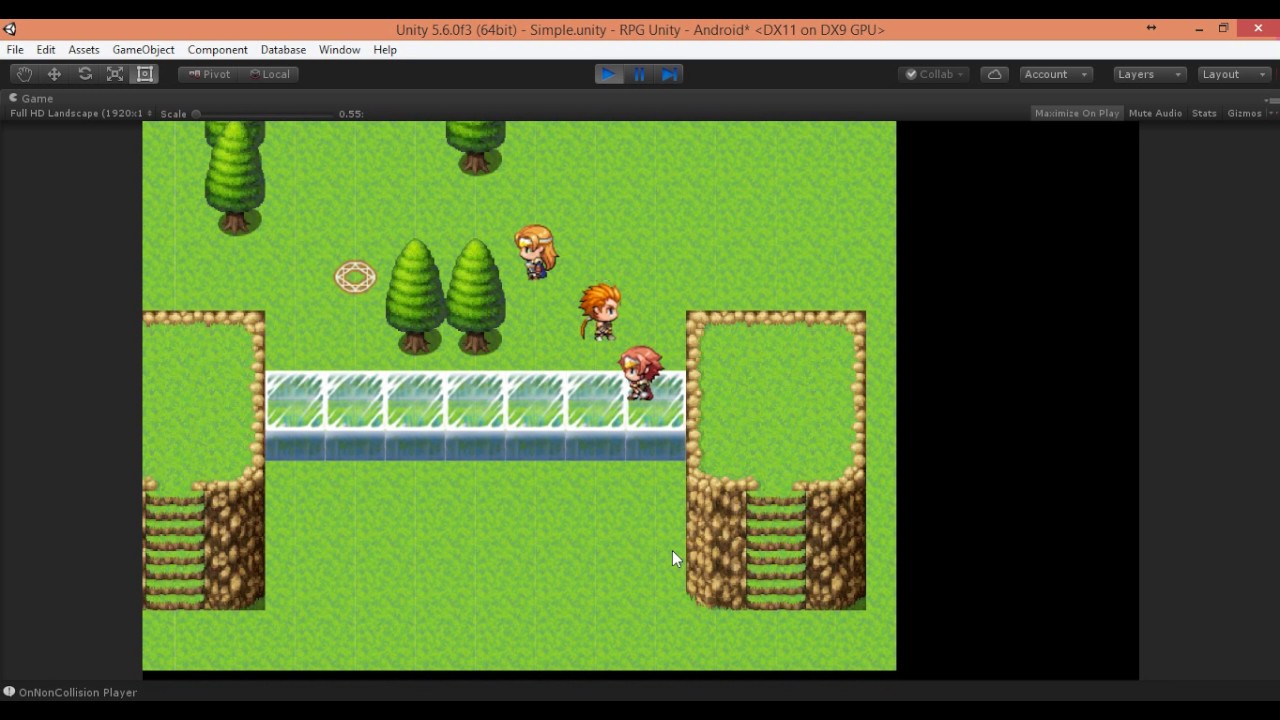Click the blonde character near trees
This screenshot has height=720, width=1280.
coord(536,252)
